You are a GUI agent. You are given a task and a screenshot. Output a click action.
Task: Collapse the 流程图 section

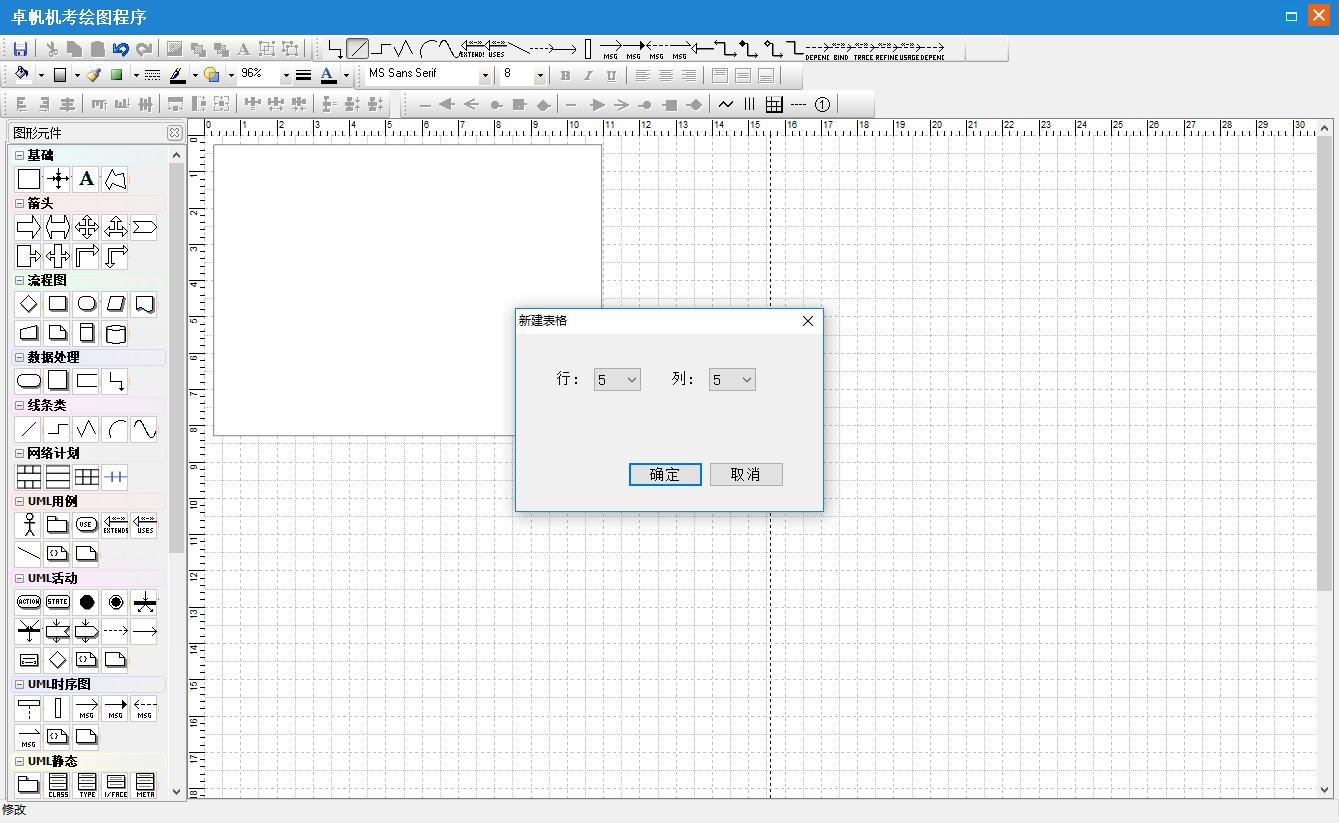coord(20,280)
